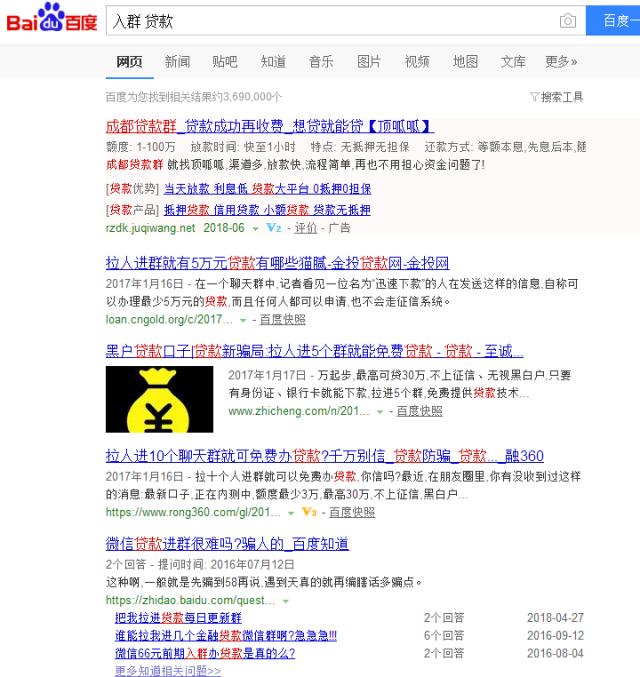Click 当天放款 利息低 贷款大平台 link
Screen dimensions: 640x677
point(267,189)
